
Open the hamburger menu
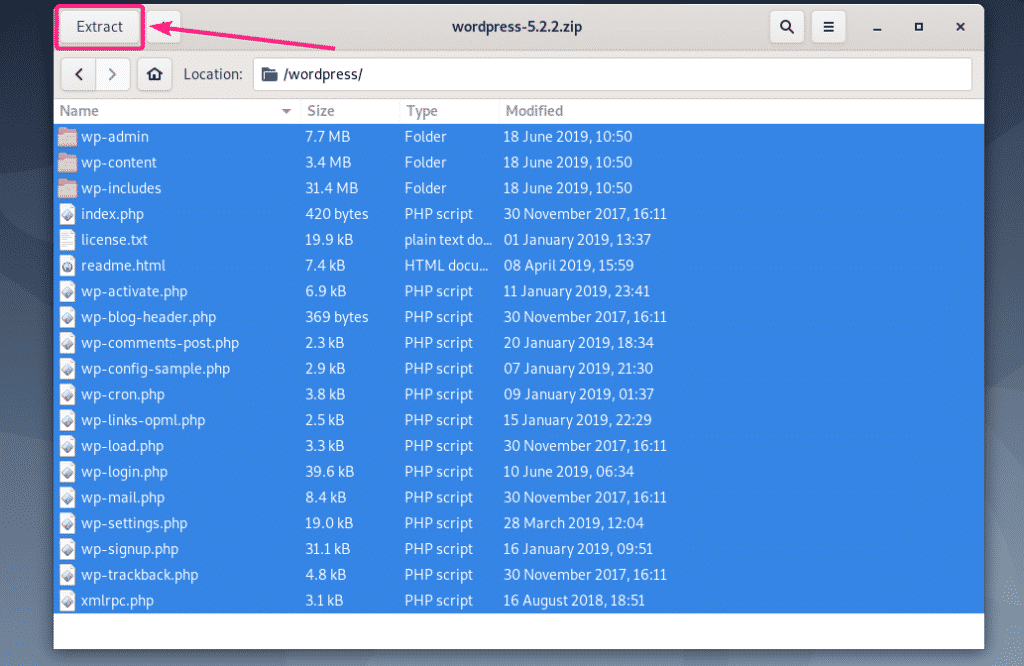828,28
